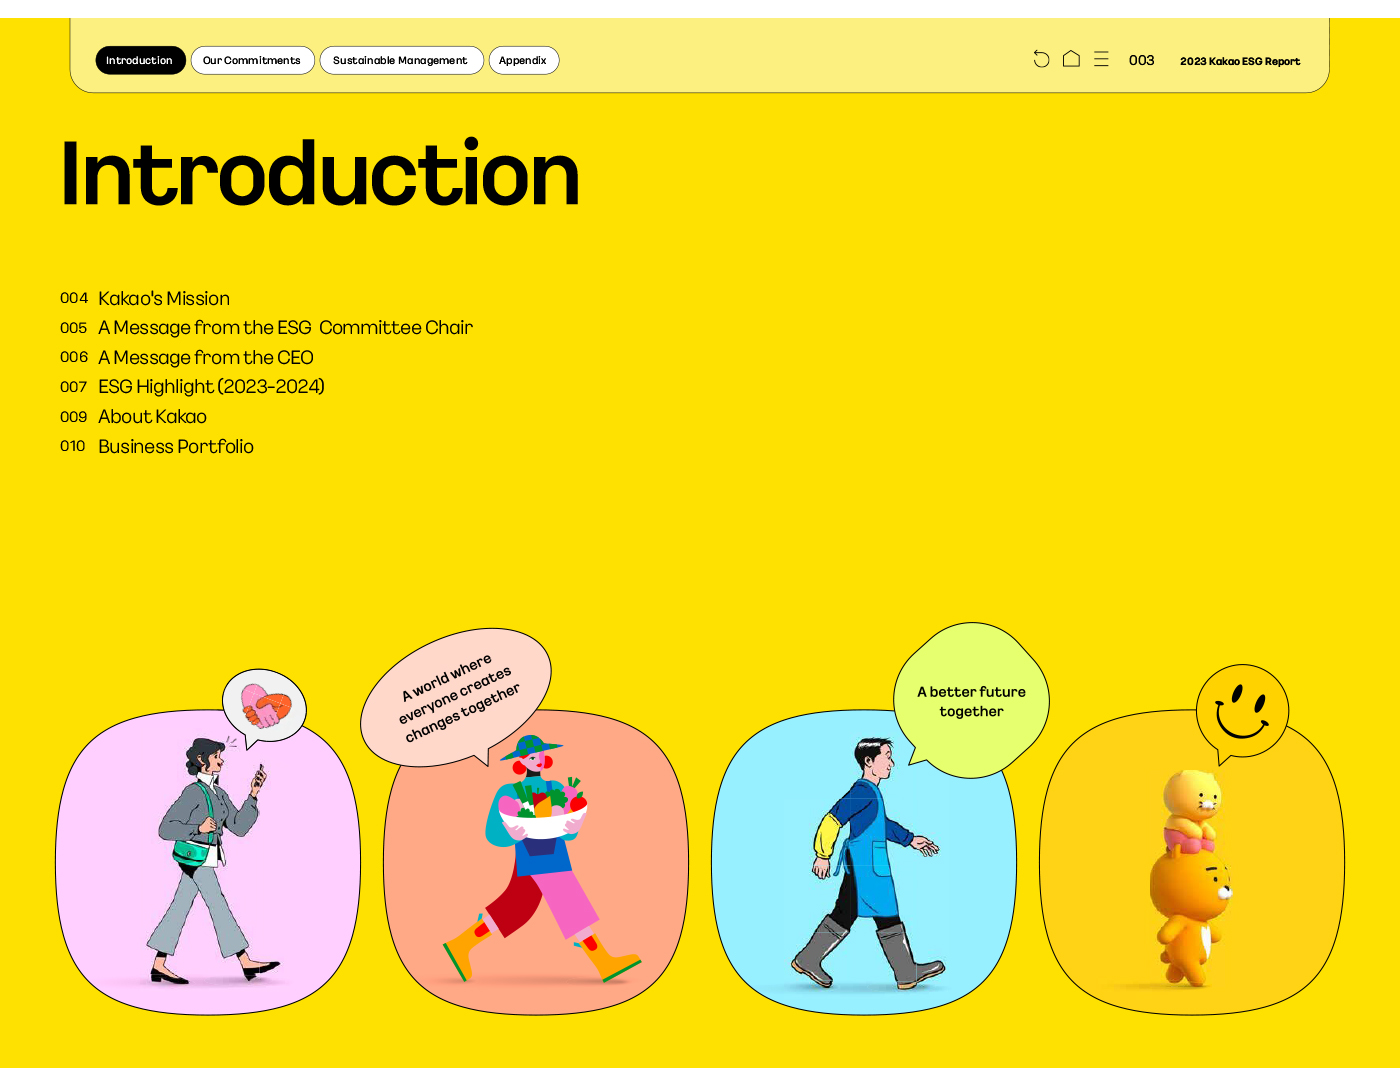Open the contents menu list icon
This screenshot has width=1400, height=1086.
point(1101,59)
